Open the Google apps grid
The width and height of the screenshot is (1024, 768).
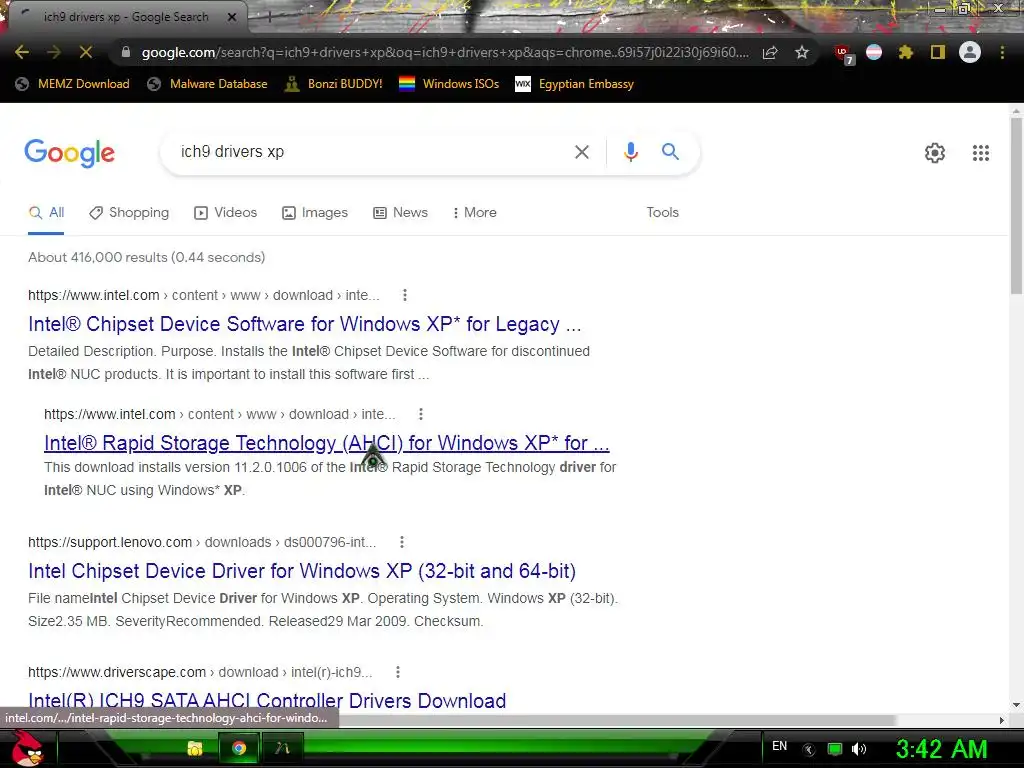[x=981, y=153]
